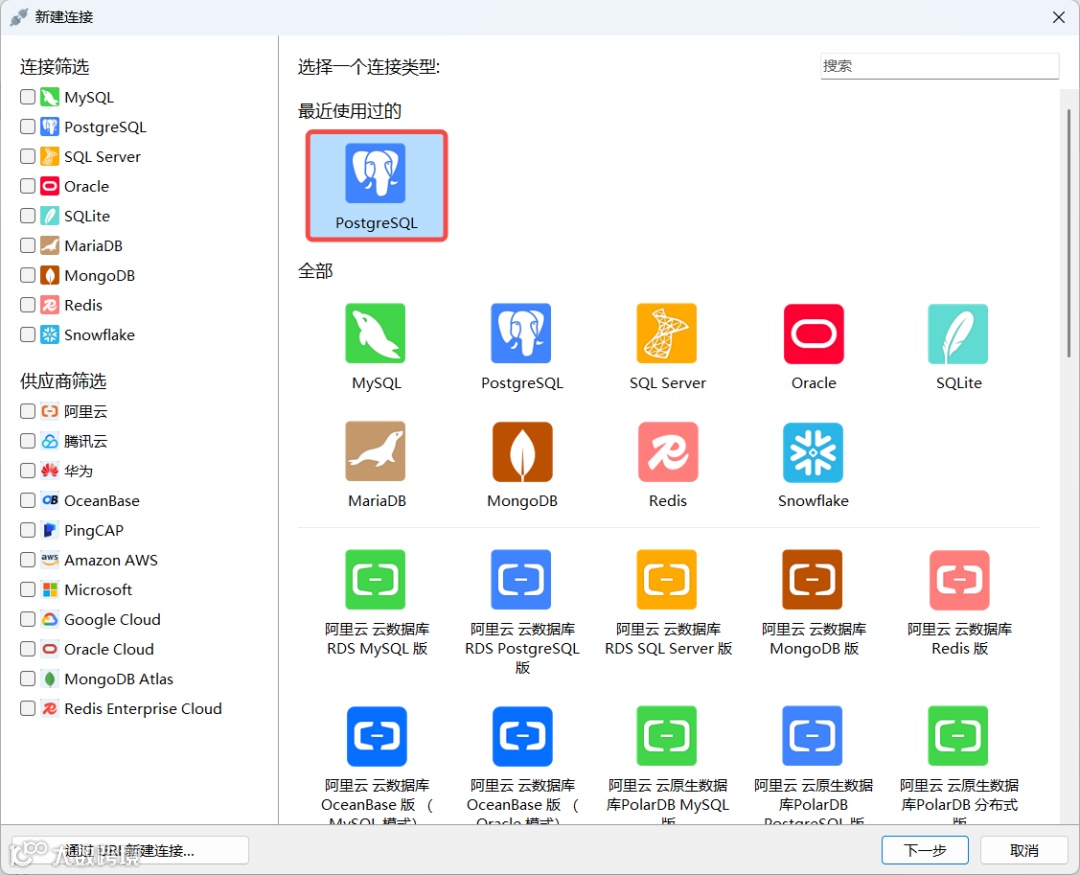Select the recently used PostgreSQL connection icon
The width and height of the screenshot is (1080, 875).
coord(375,173)
